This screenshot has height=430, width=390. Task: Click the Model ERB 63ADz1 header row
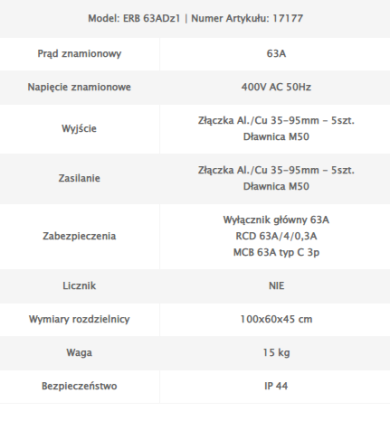click(195, 18)
